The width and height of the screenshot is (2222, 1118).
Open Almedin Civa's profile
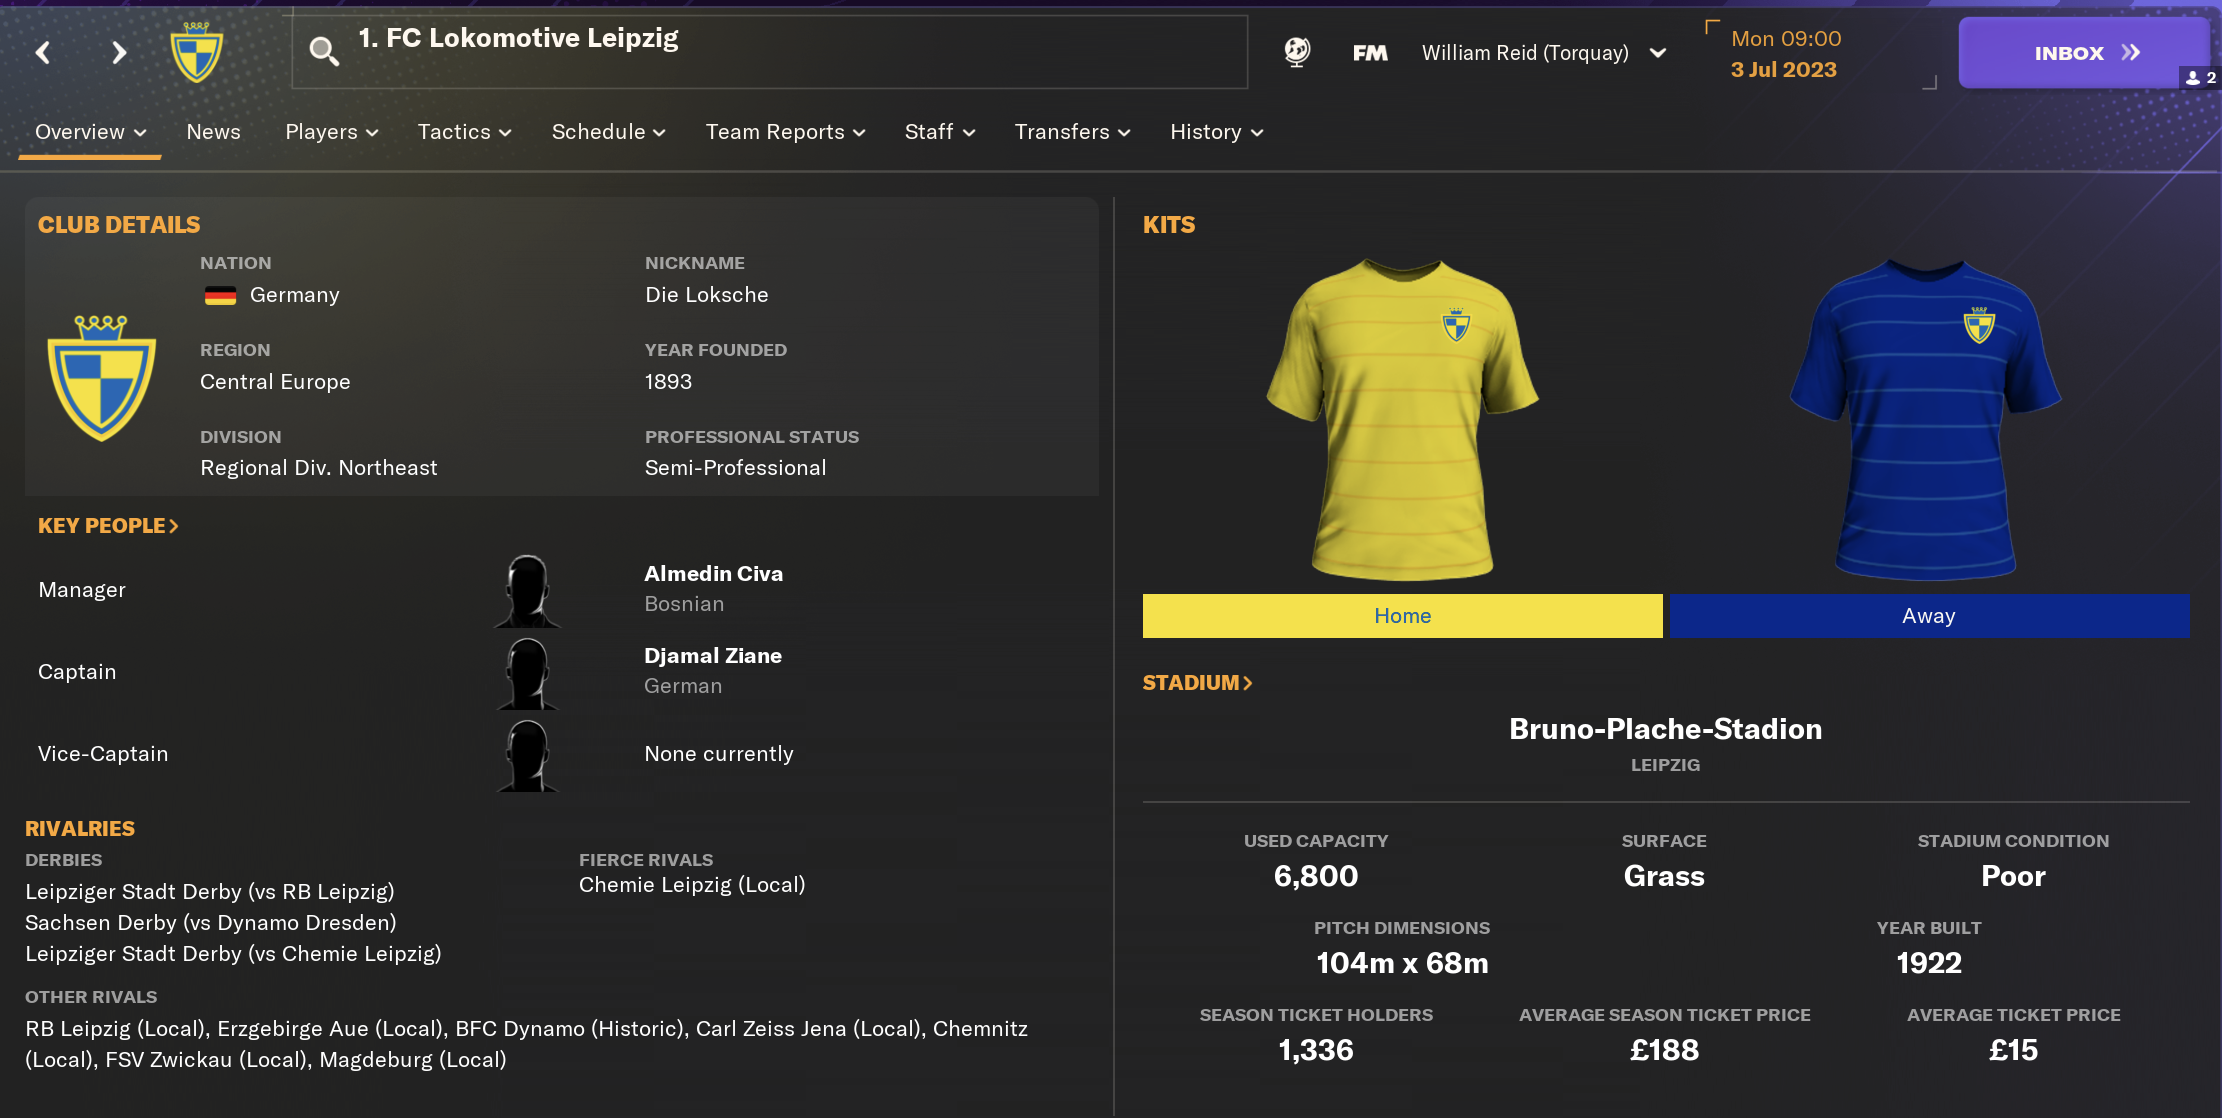coord(713,574)
